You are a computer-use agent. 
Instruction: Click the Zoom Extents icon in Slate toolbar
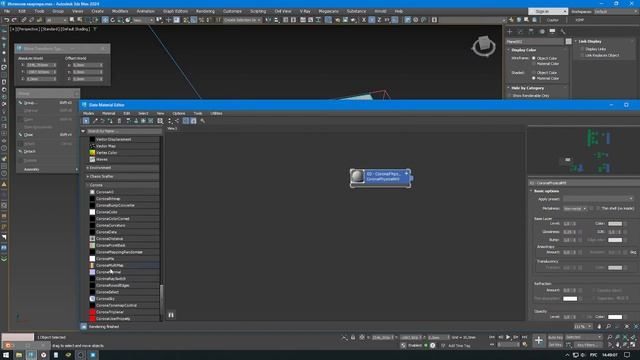(x=160, y=121)
